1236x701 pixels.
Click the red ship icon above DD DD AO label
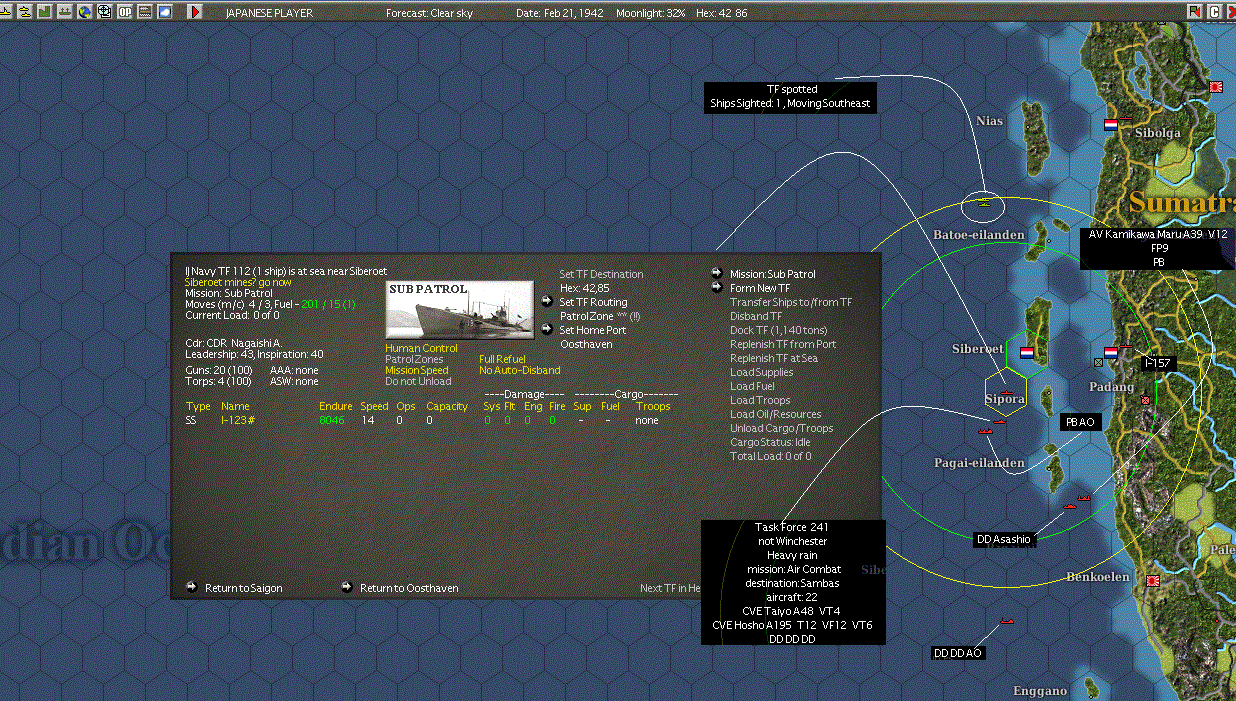(x=1007, y=622)
